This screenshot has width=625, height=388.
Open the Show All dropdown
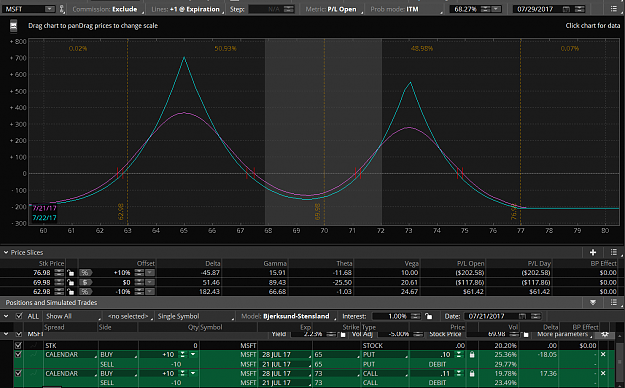[x=73, y=316]
